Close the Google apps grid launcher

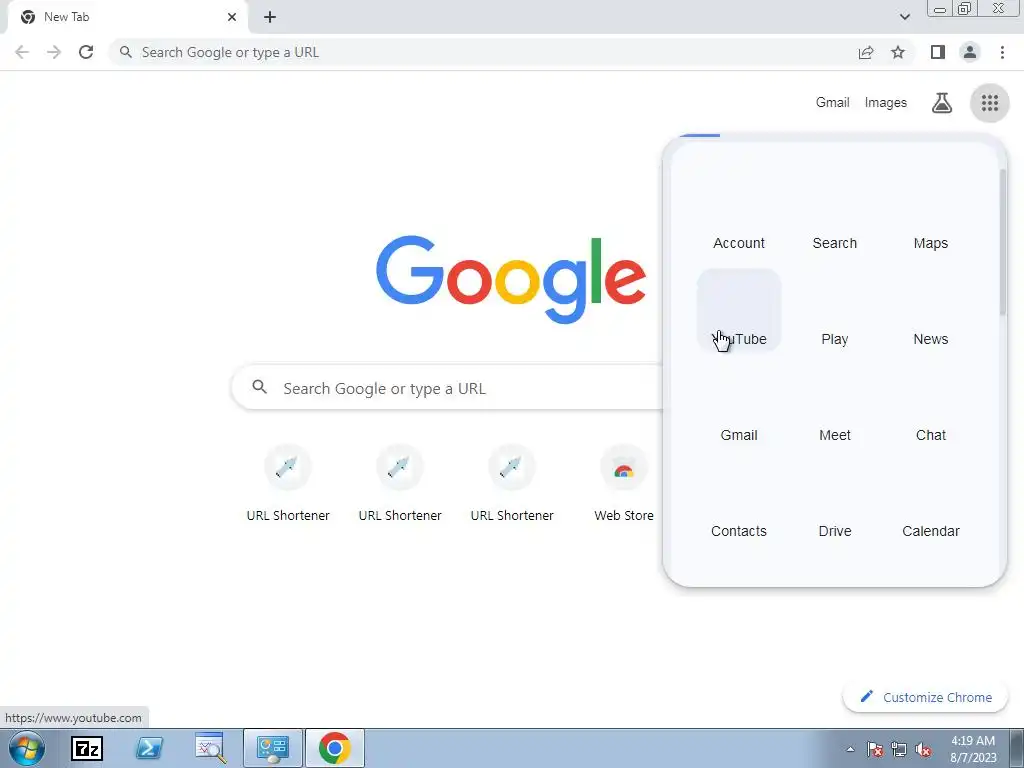tap(990, 103)
